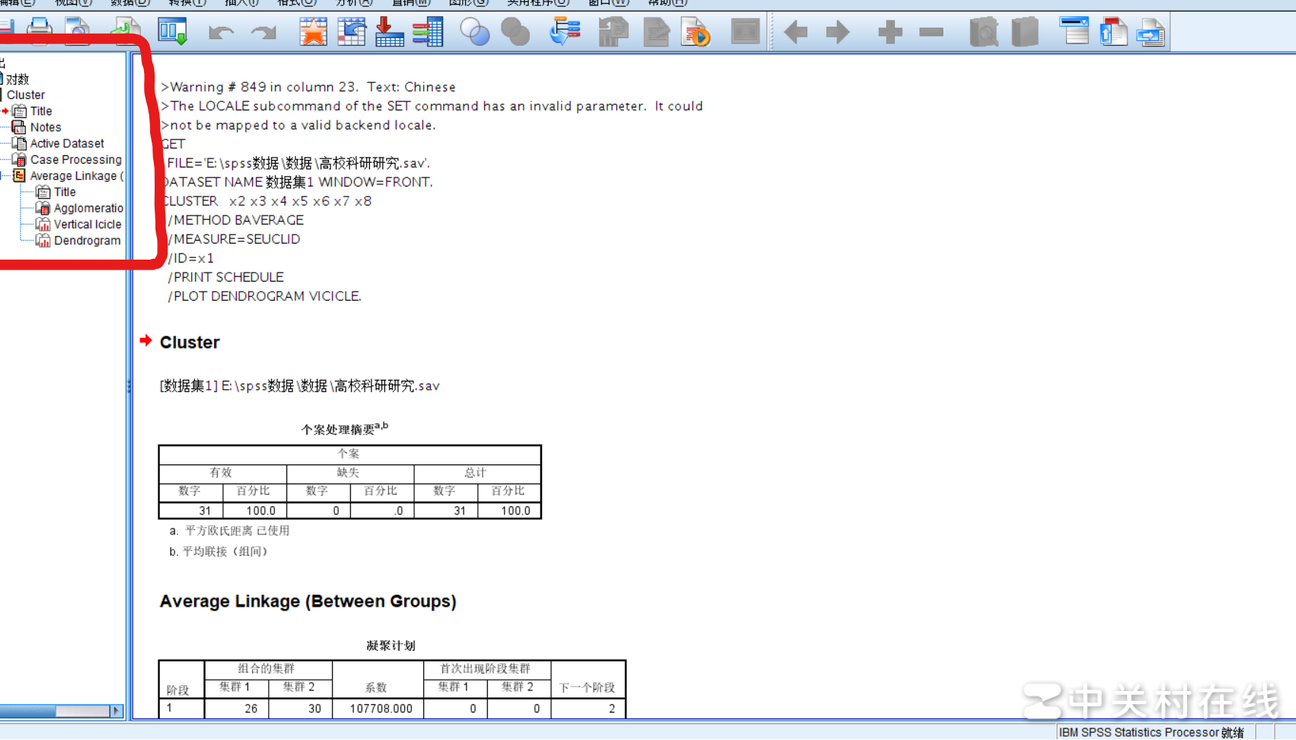Click the Average Linkage (Between Groups) heading
Viewport: 1296px width, 740px height.
point(307,601)
